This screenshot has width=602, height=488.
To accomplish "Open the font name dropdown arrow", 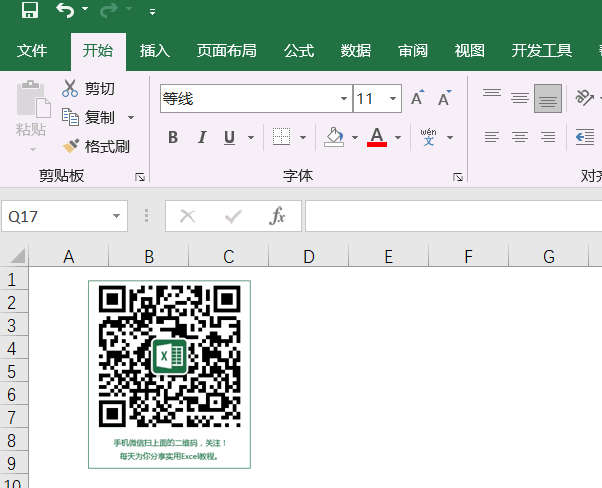I will tap(344, 99).
